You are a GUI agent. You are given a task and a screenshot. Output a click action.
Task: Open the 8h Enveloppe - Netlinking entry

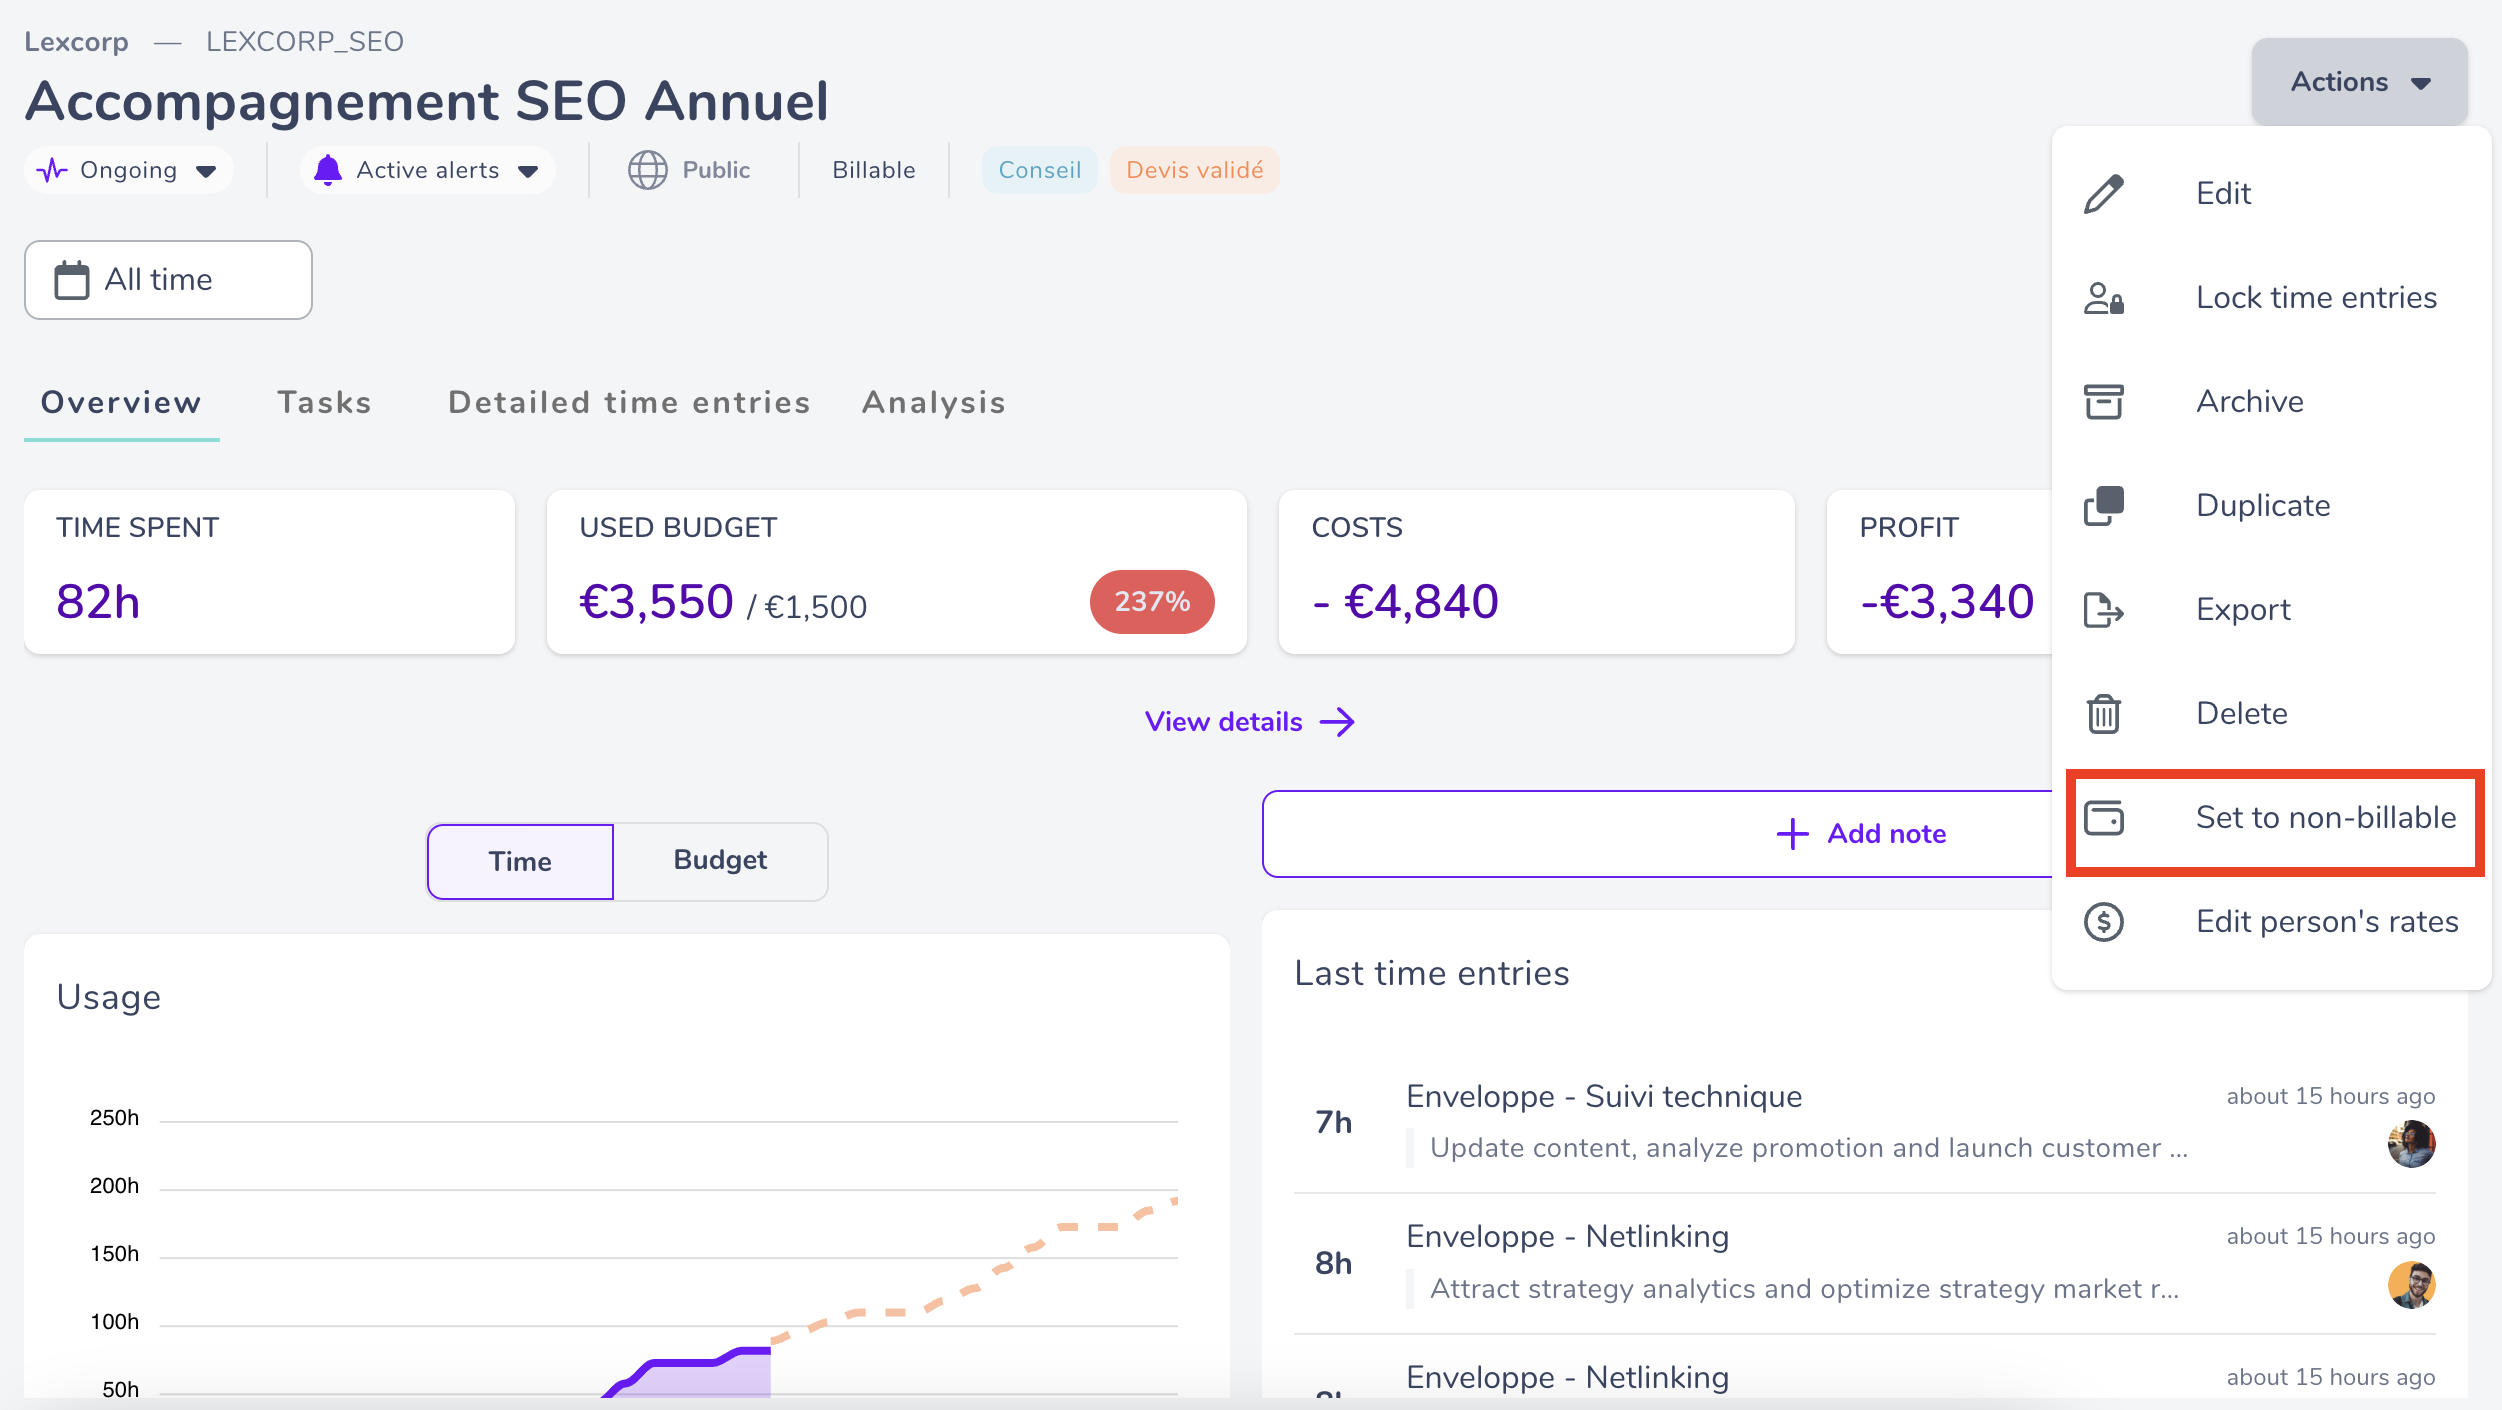[x=1864, y=1263]
